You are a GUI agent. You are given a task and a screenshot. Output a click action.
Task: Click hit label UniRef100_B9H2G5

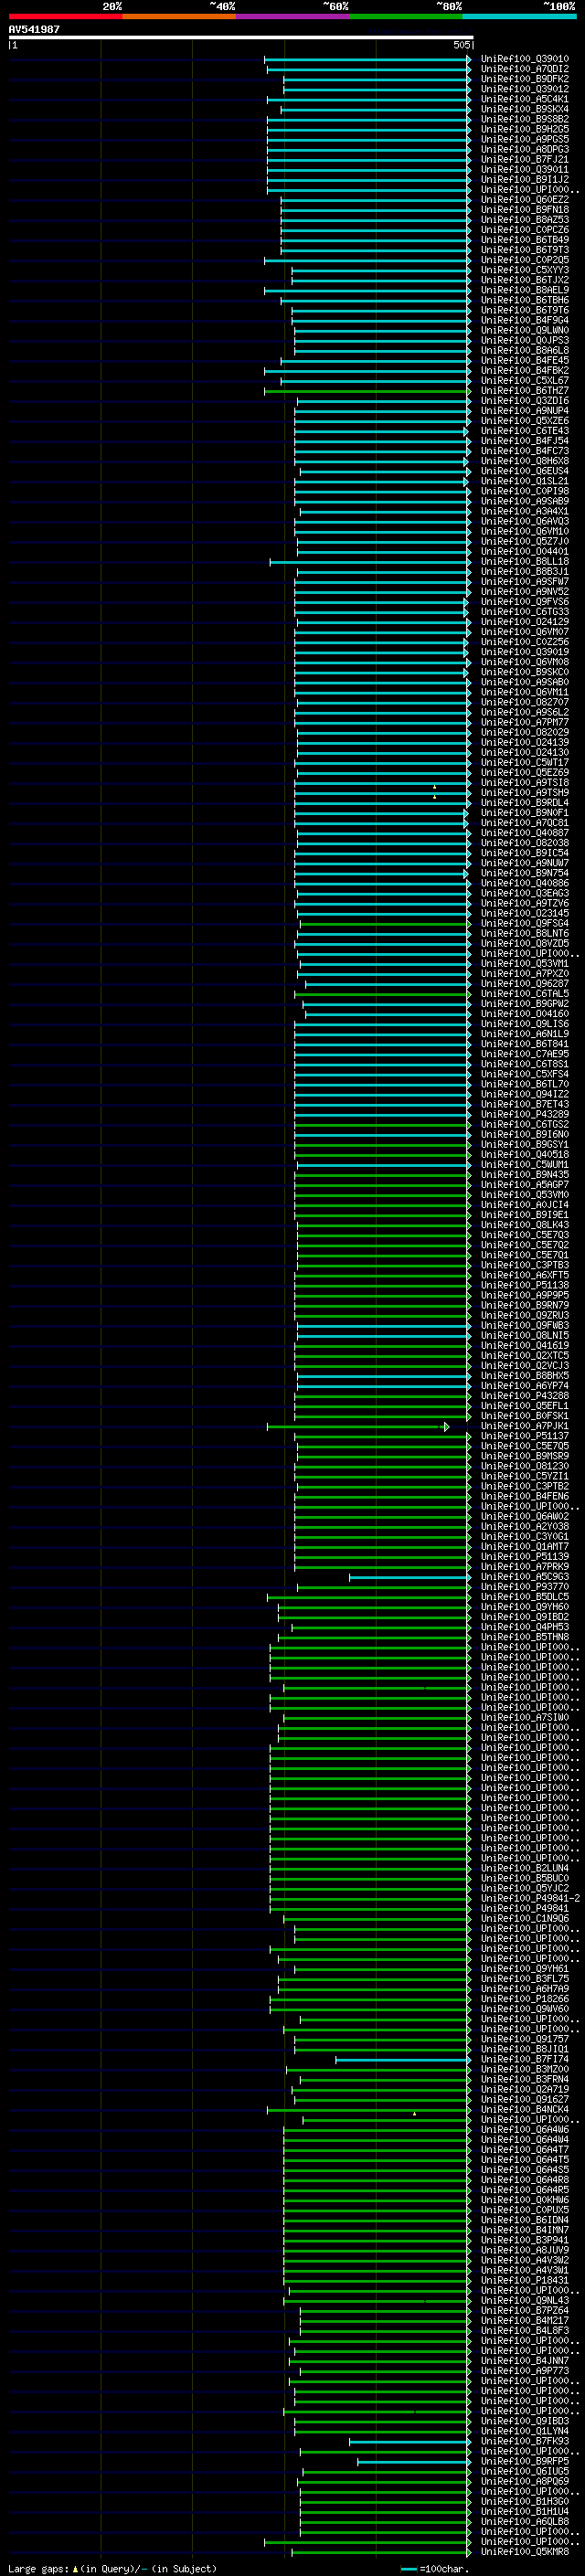pyautogui.click(x=525, y=129)
